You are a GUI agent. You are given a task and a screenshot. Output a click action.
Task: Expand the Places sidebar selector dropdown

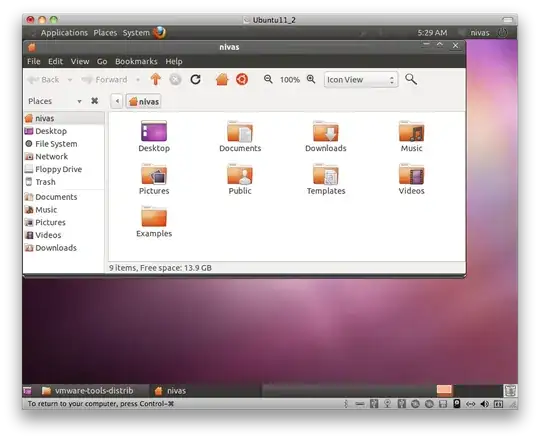pyautogui.click(x=80, y=101)
